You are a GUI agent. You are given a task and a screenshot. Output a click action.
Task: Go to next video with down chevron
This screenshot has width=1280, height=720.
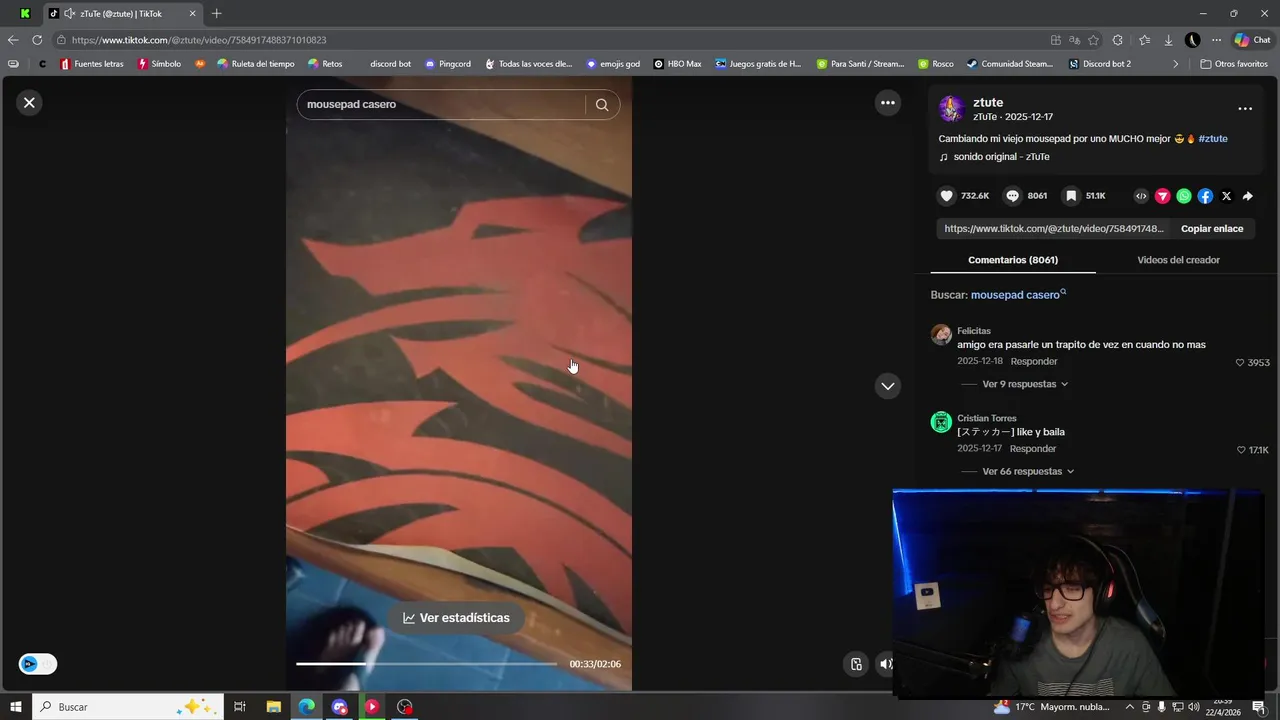(887, 386)
